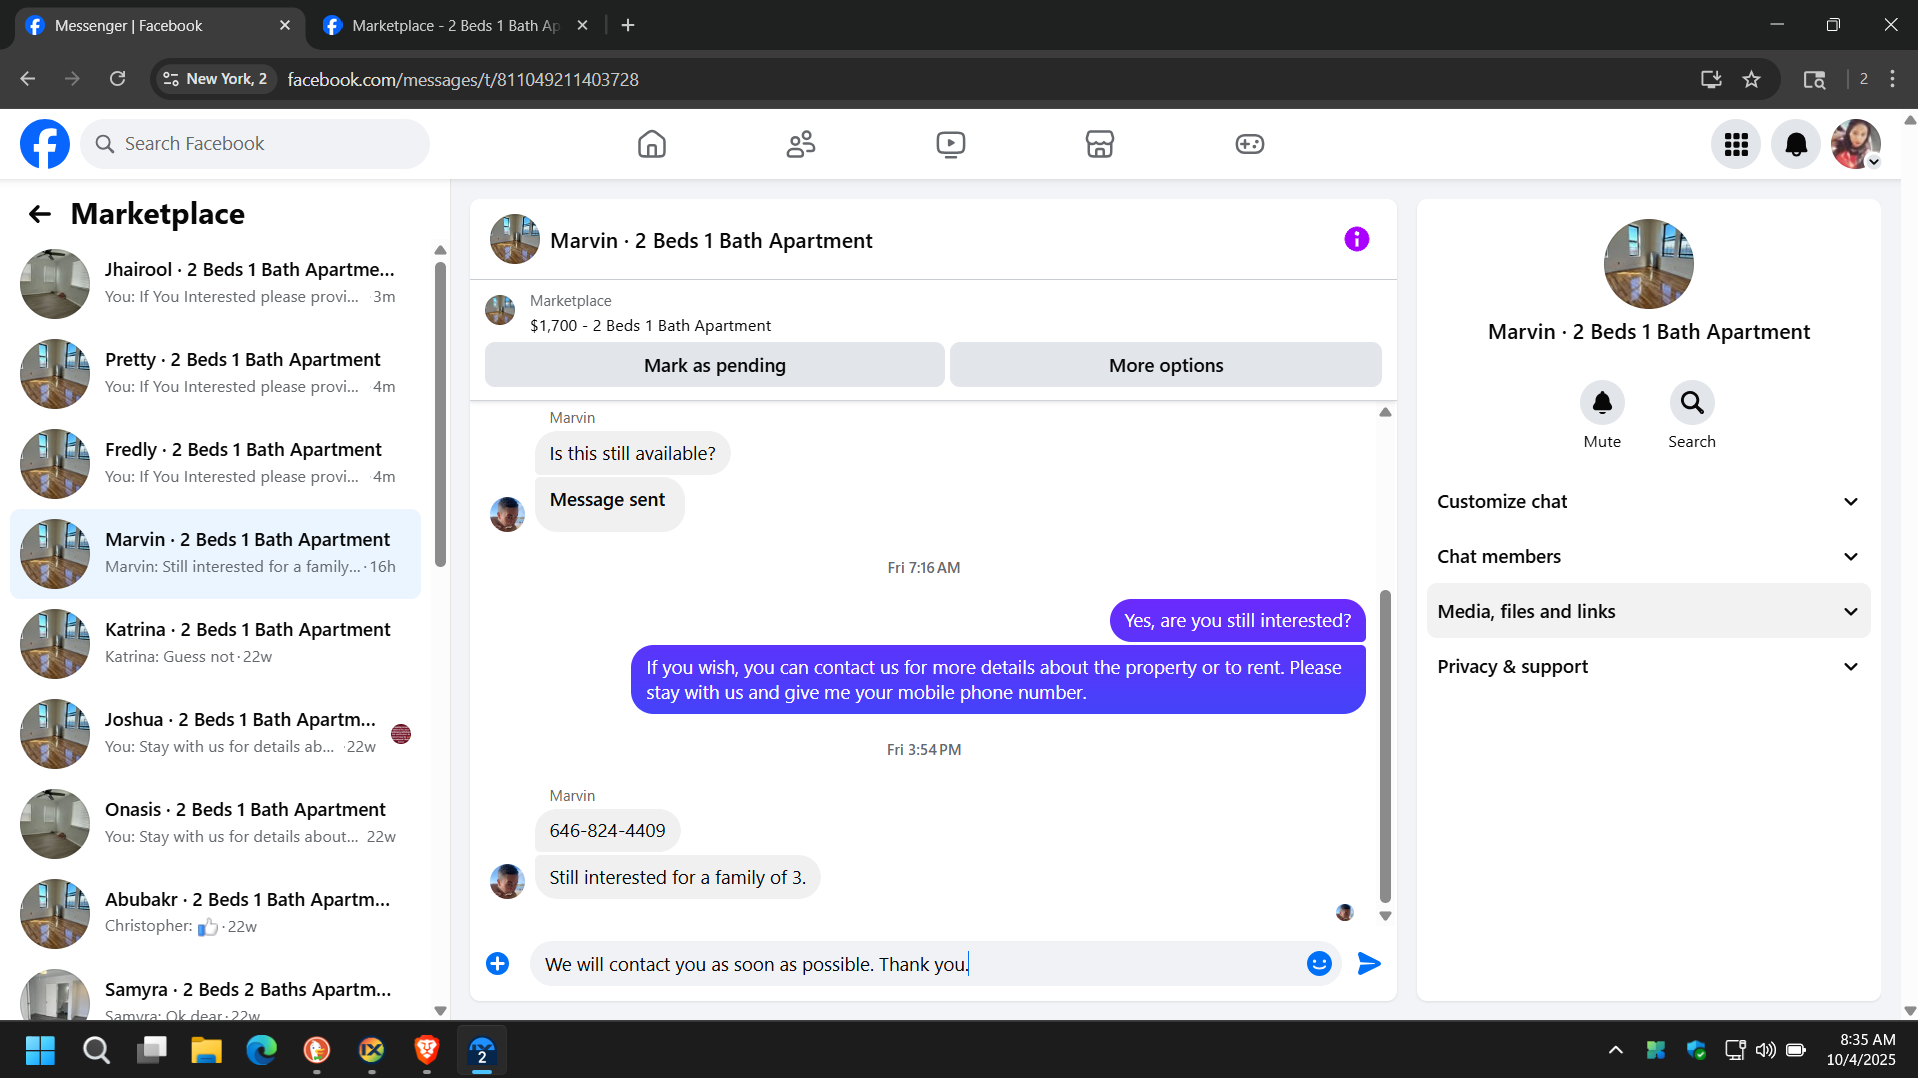Open the taskbar clock showing 8:35 AM
Viewport: 1918px width, 1078px height.
point(1861,1050)
